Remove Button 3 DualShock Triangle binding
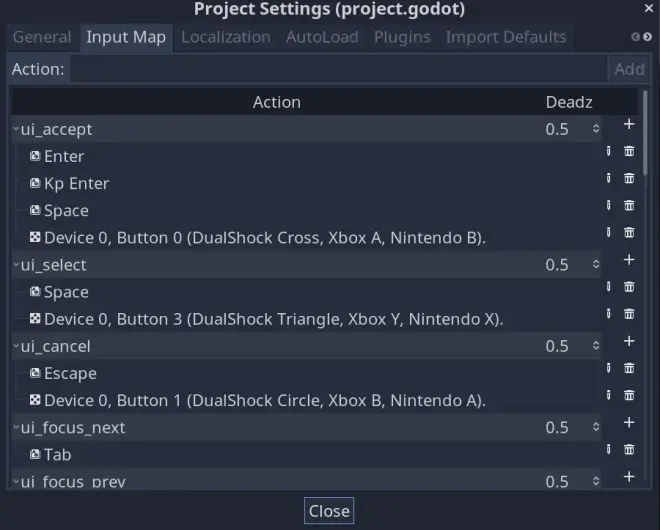 (x=629, y=314)
